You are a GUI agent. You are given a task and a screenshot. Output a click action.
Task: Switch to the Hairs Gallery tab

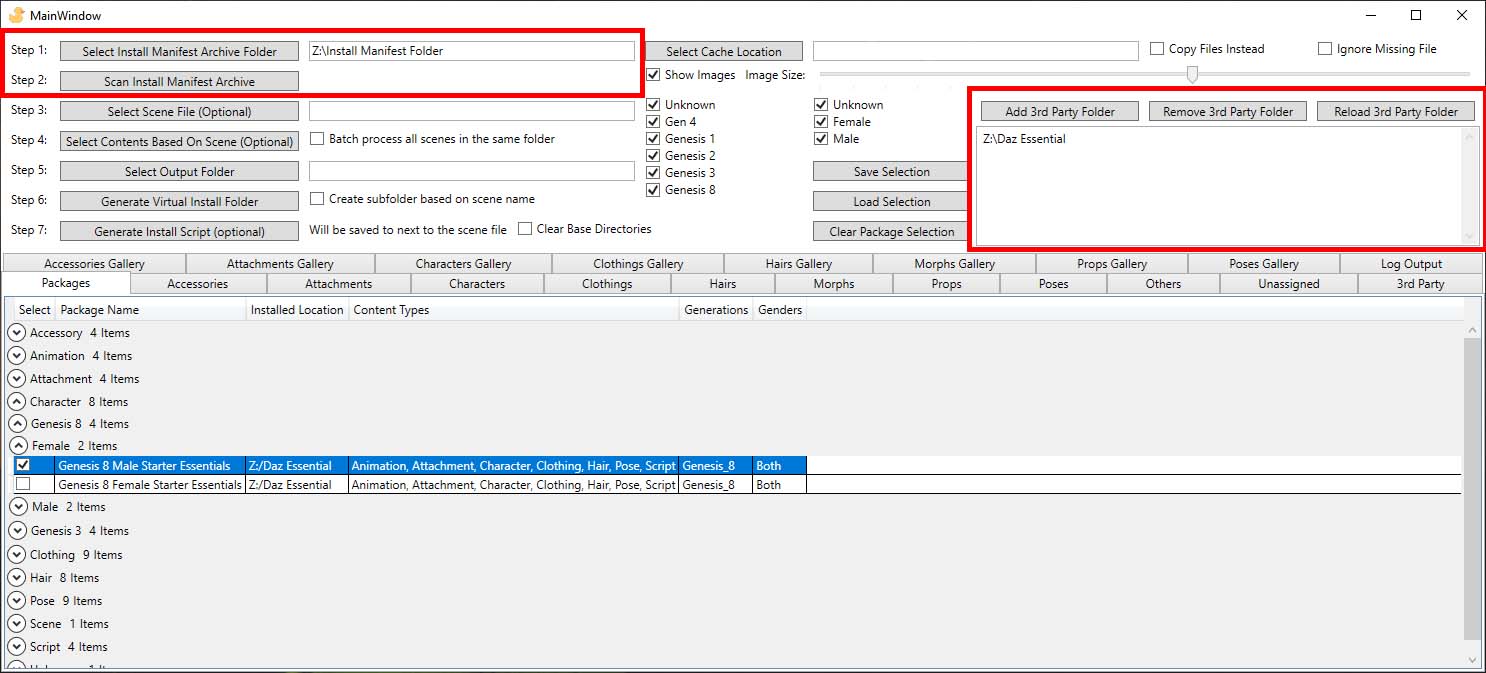tap(798, 264)
